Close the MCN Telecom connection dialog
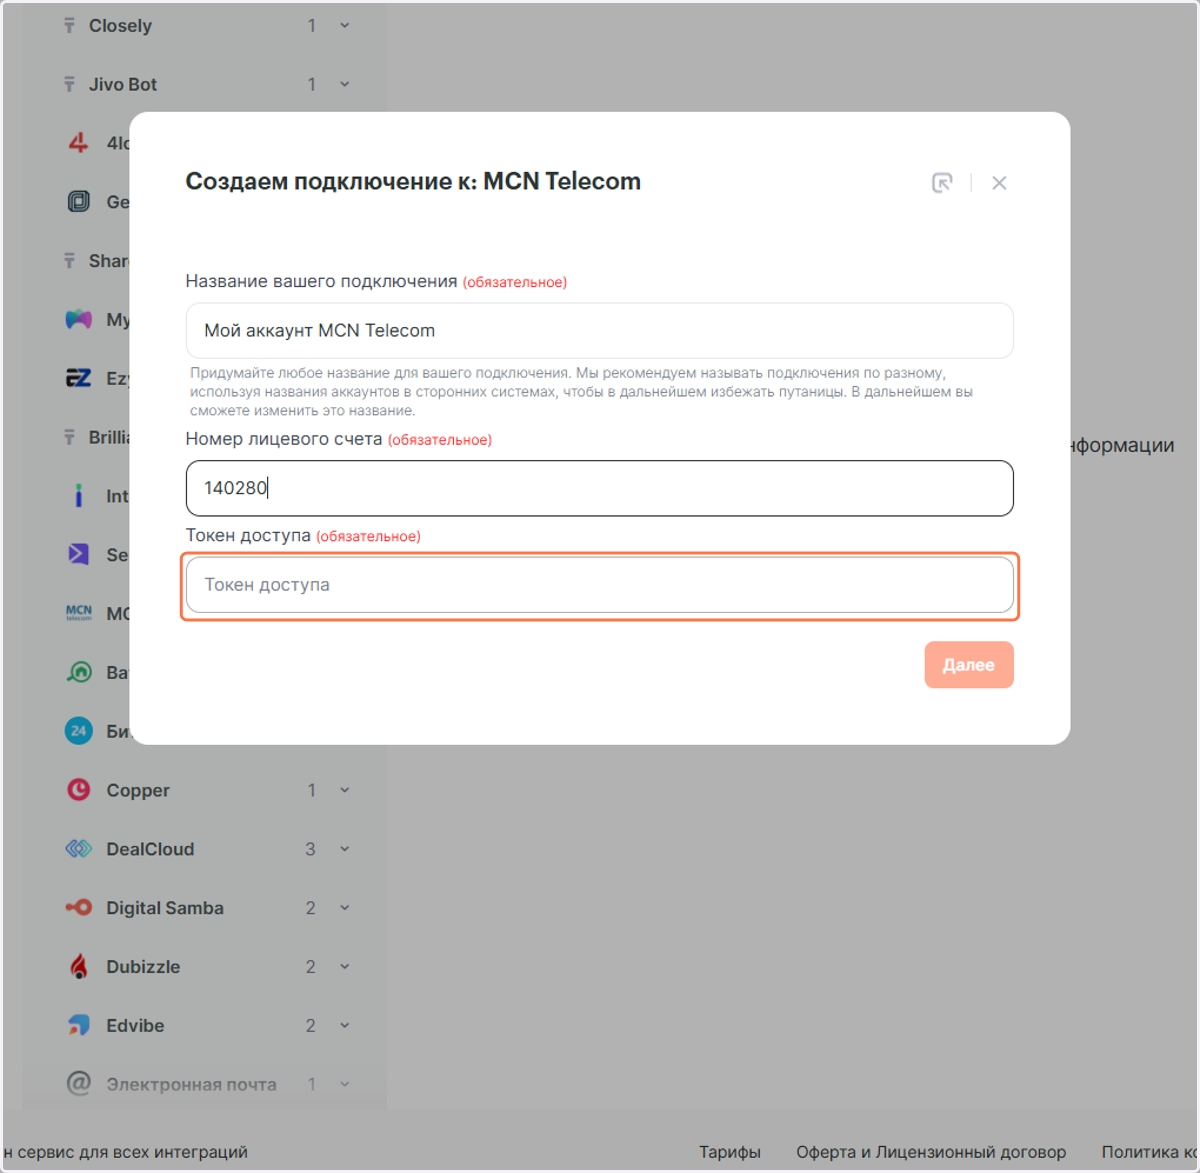Image resolution: width=1200 pixels, height=1173 pixels. pyautogui.click(x=999, y=183)
